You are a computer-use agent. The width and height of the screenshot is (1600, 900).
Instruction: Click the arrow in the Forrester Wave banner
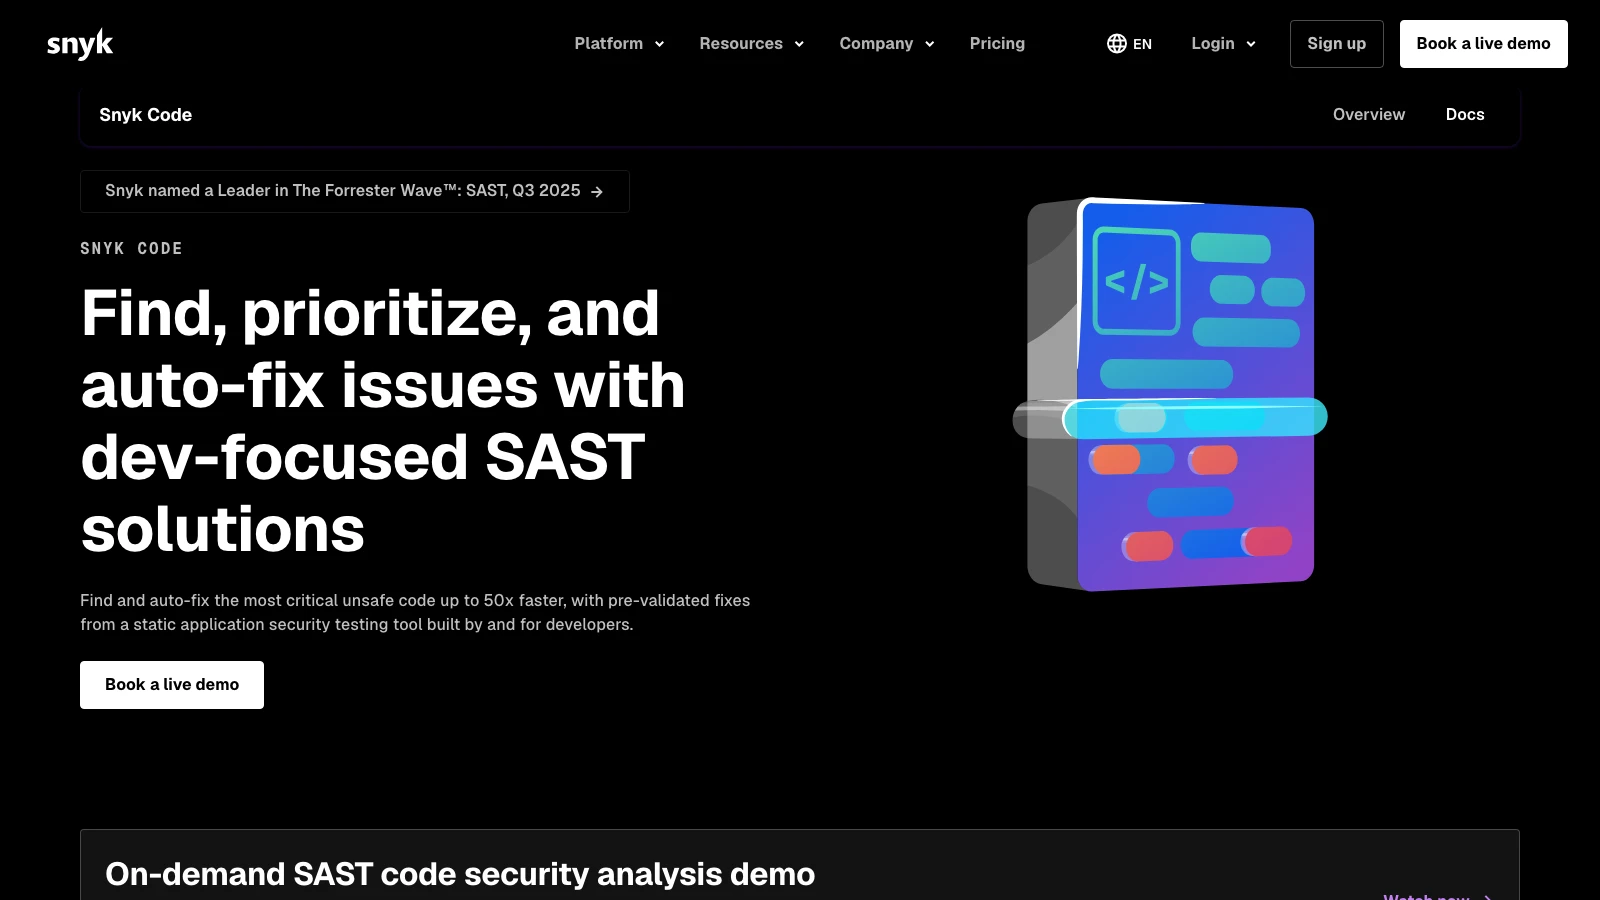tap(597, 191)
